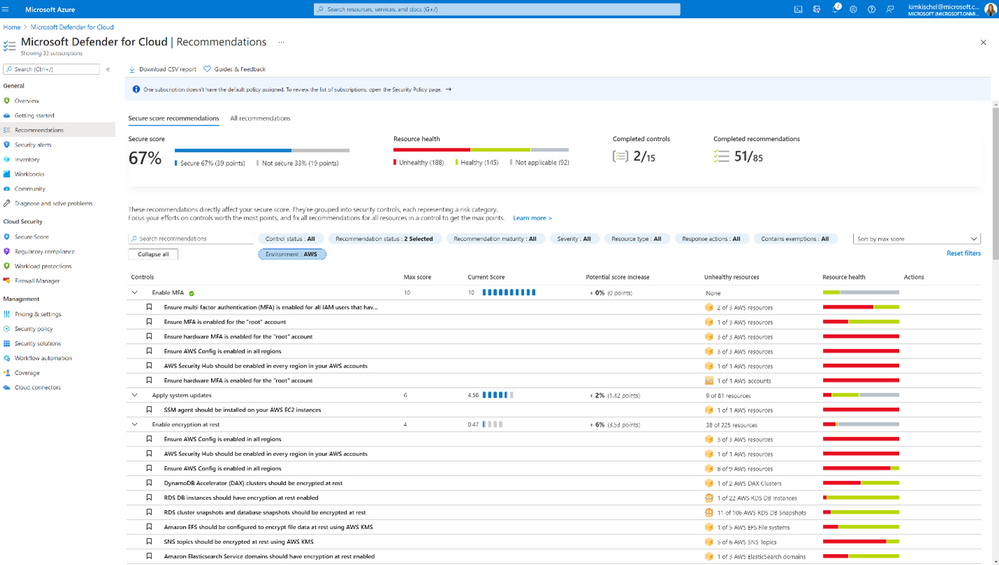Select Recommendations in the sidebar
Viewport: 999px width, 565px height.
tap(39, 130)
